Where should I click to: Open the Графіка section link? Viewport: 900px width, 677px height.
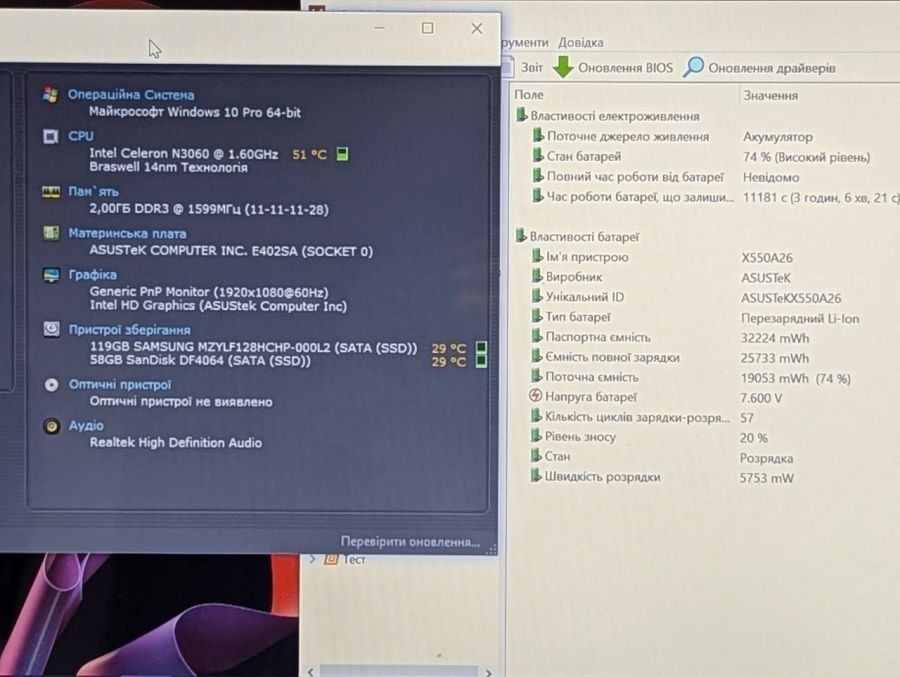click(x=92, y=274)
